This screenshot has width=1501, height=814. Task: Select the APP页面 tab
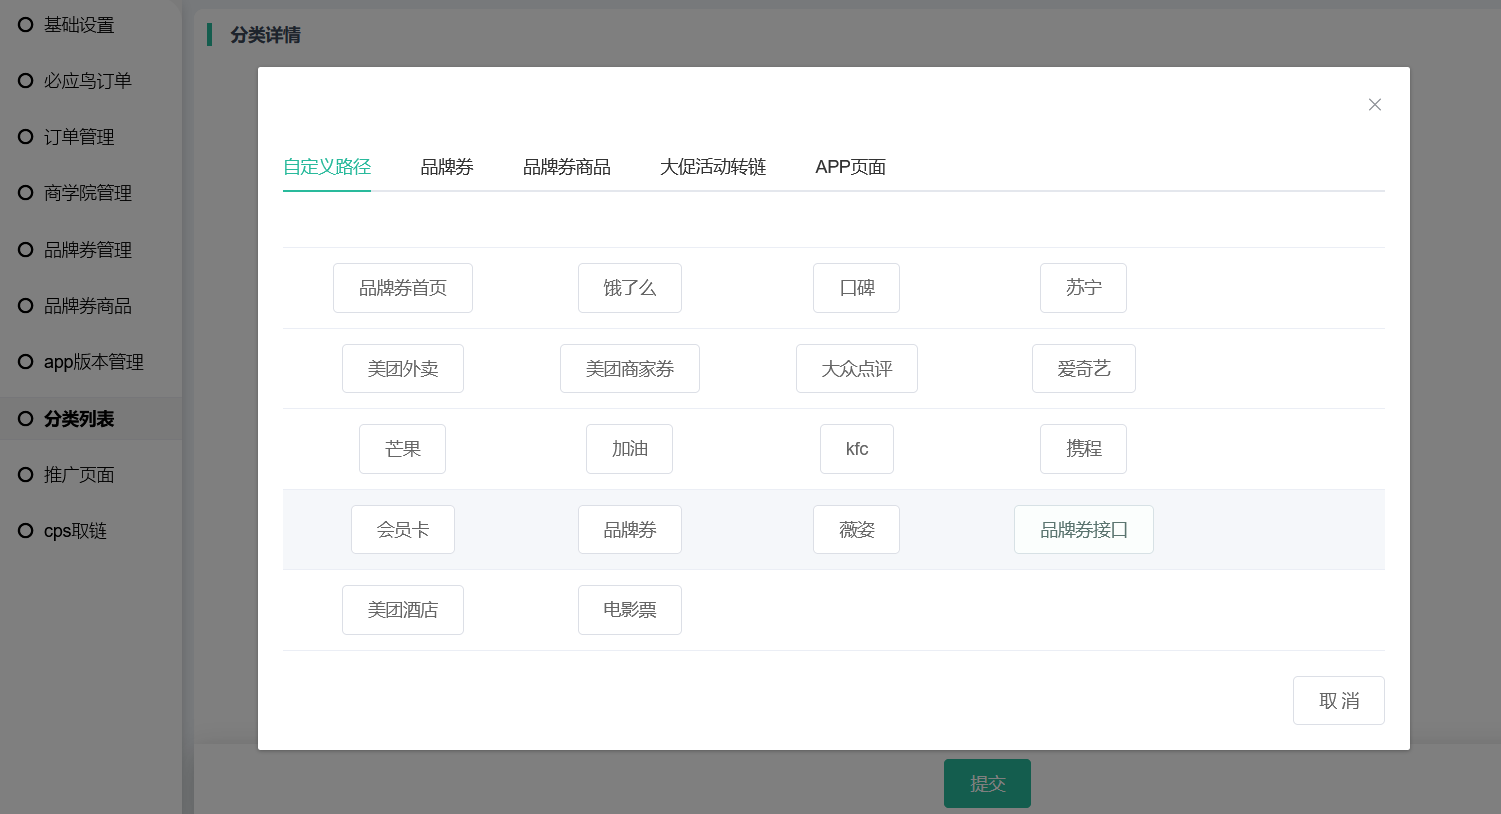[x=851, y=167]
